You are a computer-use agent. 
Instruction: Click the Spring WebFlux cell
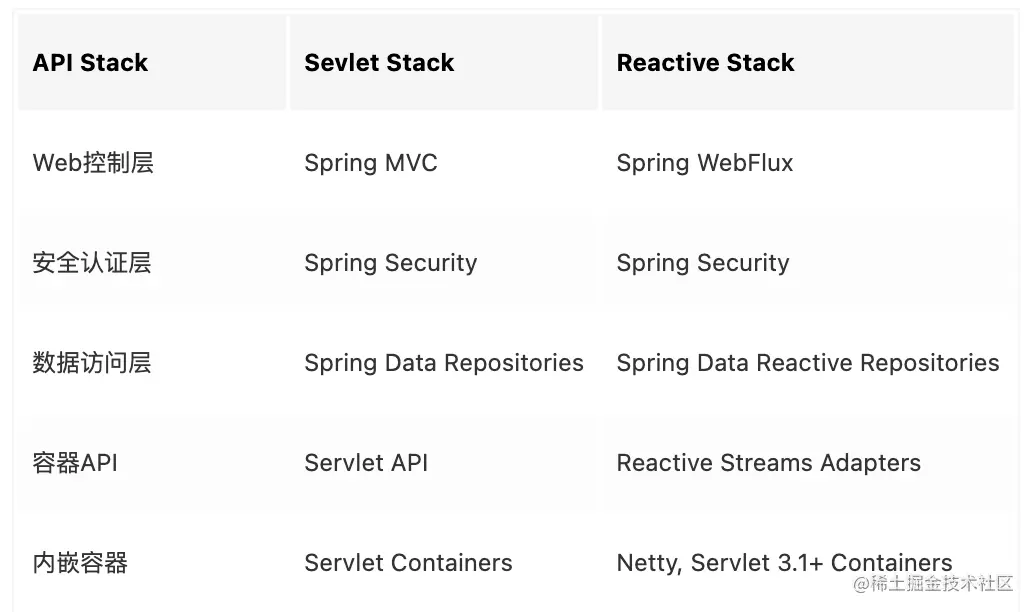(x=705, y=163)
